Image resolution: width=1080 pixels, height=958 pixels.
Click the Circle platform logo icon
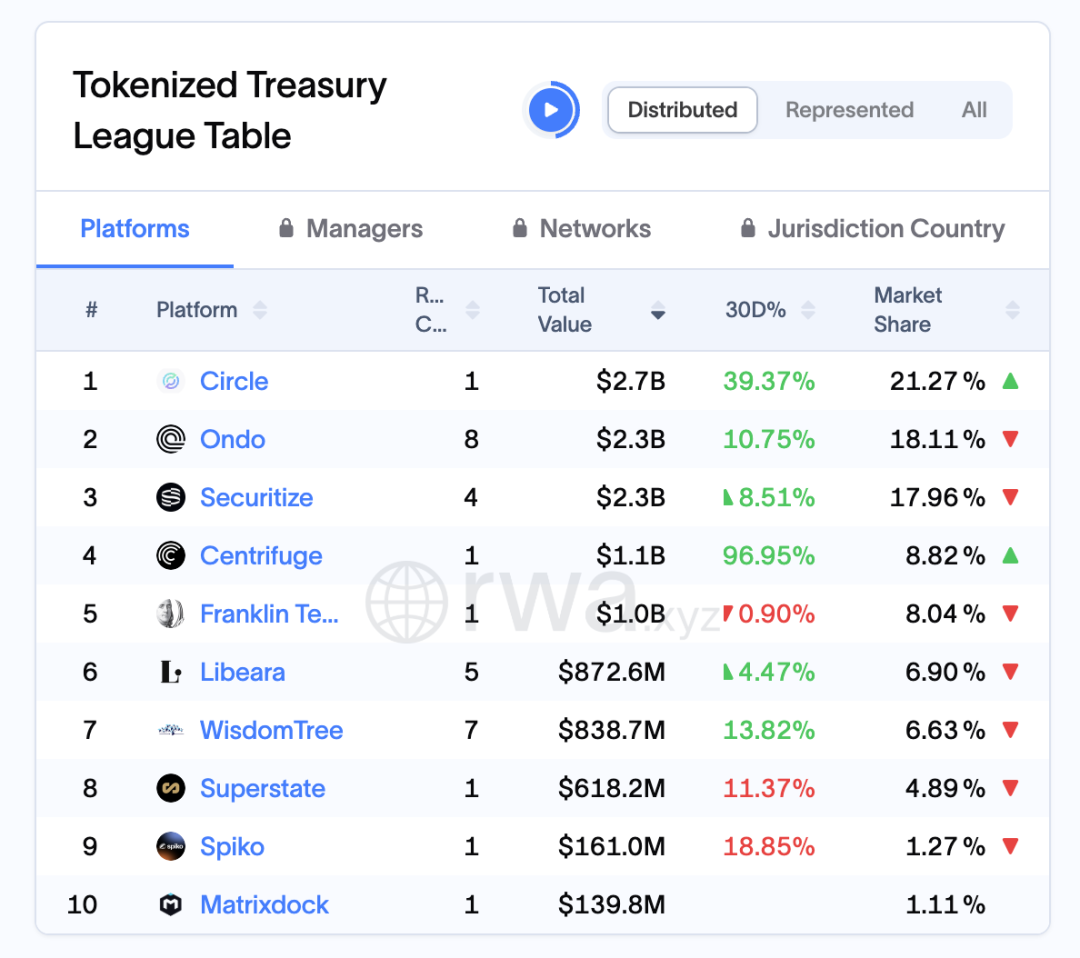pos(171,381)
